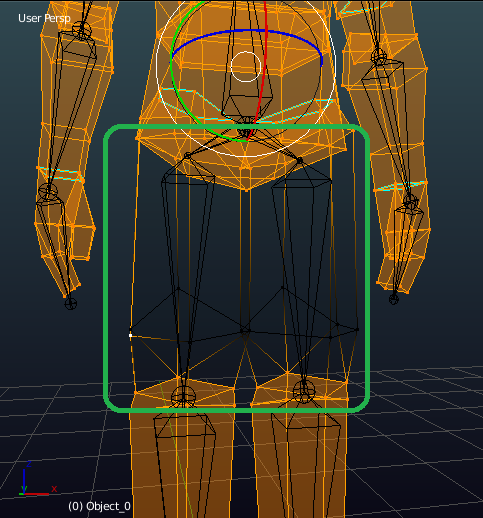Select the bone joint at the left-side wrist
483x518 pixels.
tap(48, 191)
